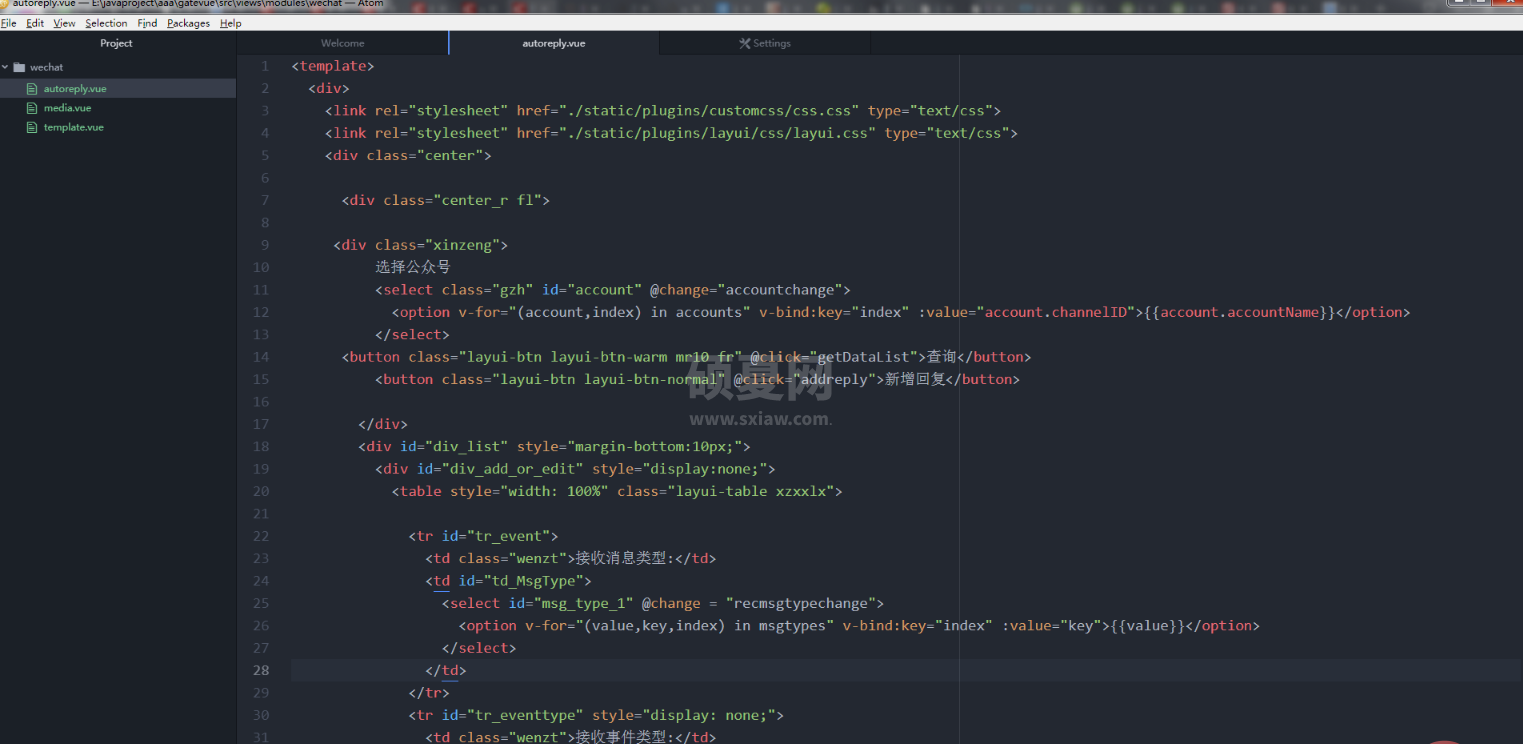Click the autoreply.vue file icon in tree
Screen dimensions: 1523x744
click(x=33, y=88)
